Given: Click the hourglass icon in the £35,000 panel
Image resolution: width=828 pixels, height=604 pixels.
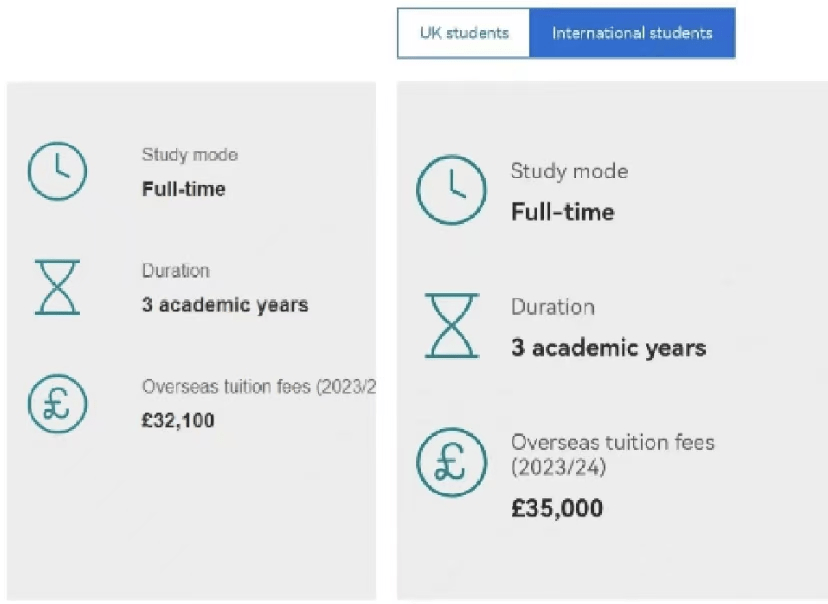Looking at the screenshot, I should (451, 326).
